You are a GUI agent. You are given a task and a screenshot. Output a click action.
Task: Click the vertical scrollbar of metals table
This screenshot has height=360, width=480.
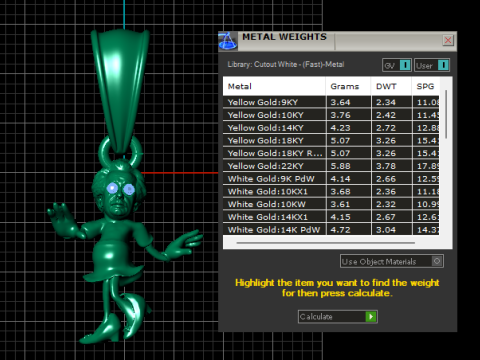coord(446,114)
